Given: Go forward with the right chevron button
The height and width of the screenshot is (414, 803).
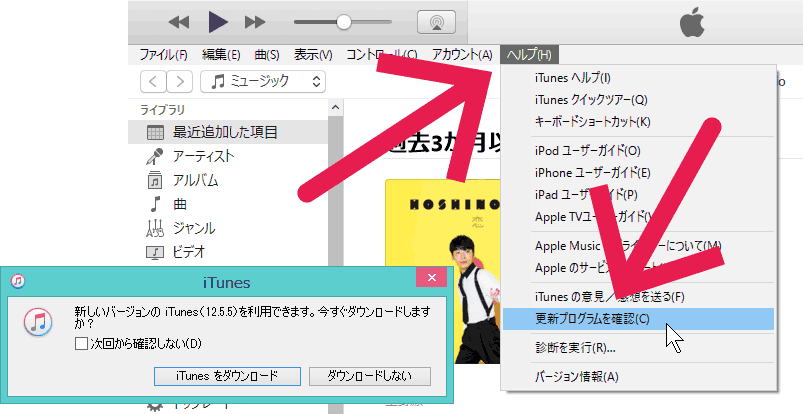Looking at the screenshot, I should pos(180,81).
